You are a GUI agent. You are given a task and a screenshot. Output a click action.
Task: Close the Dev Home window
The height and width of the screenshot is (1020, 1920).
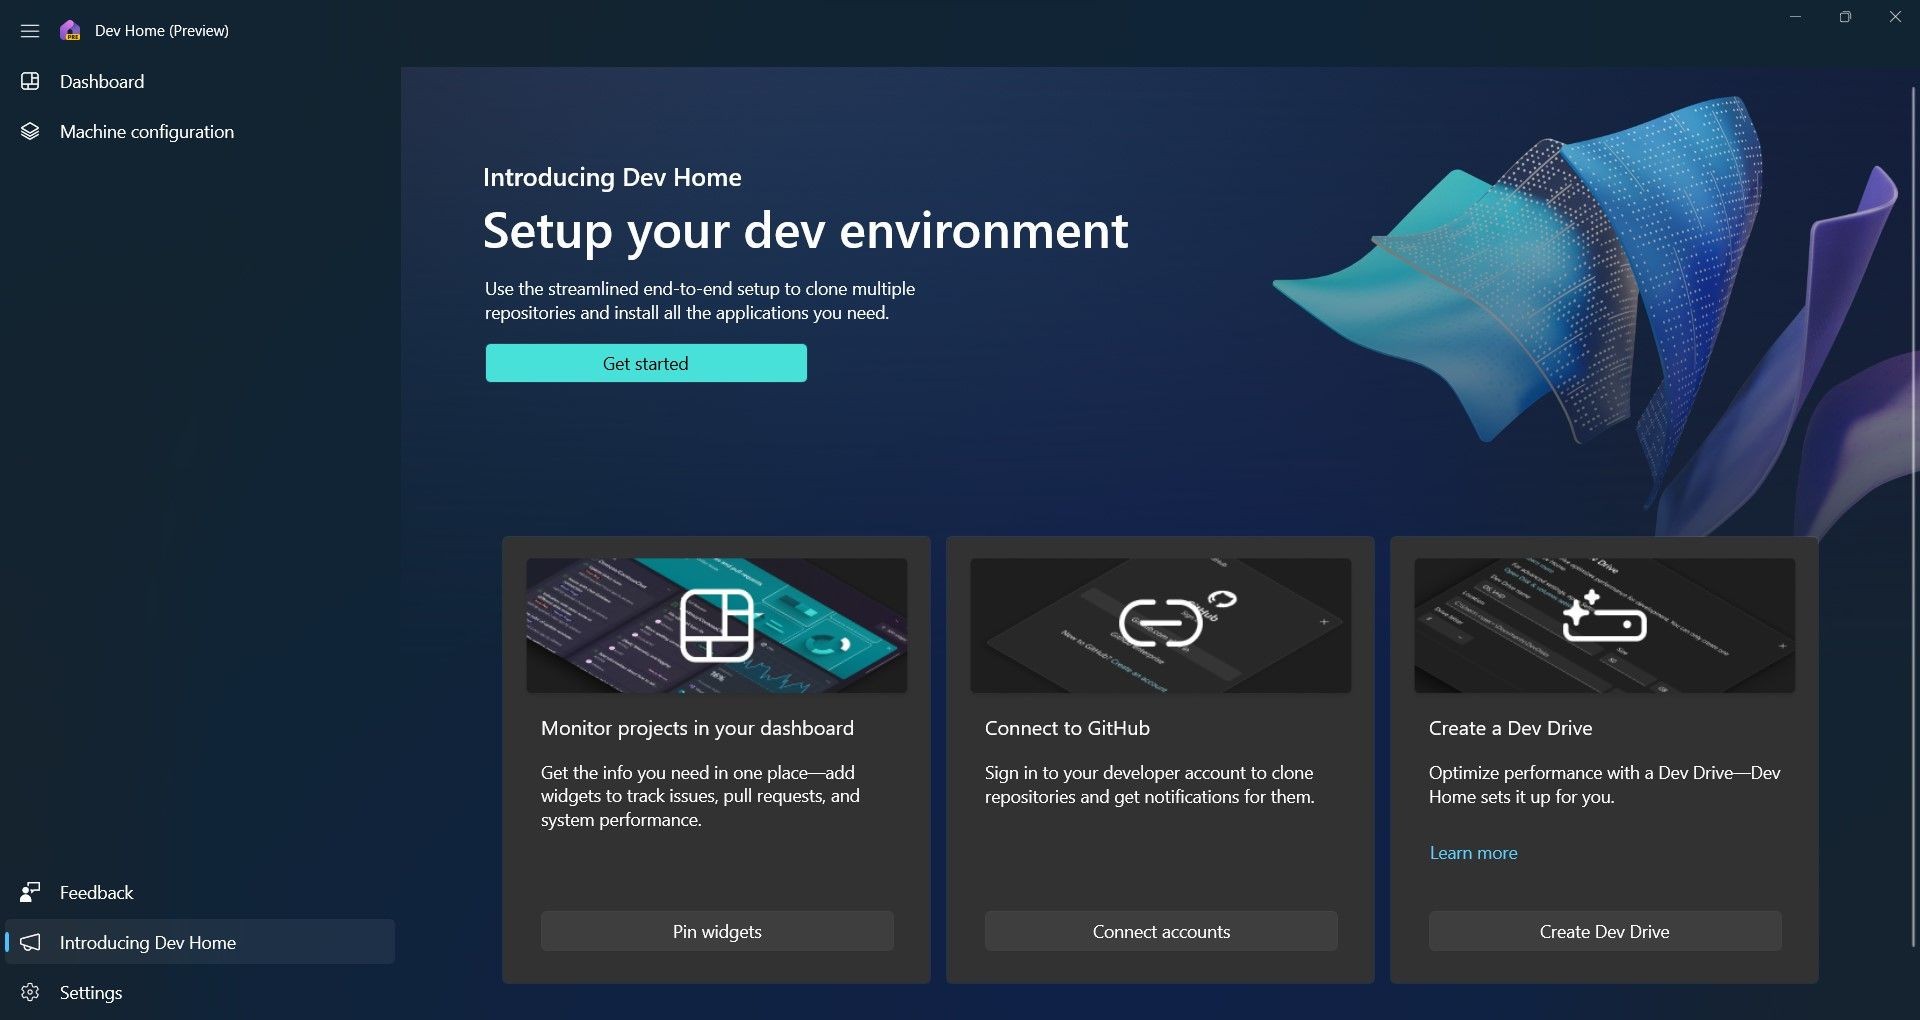(1895, 17)
